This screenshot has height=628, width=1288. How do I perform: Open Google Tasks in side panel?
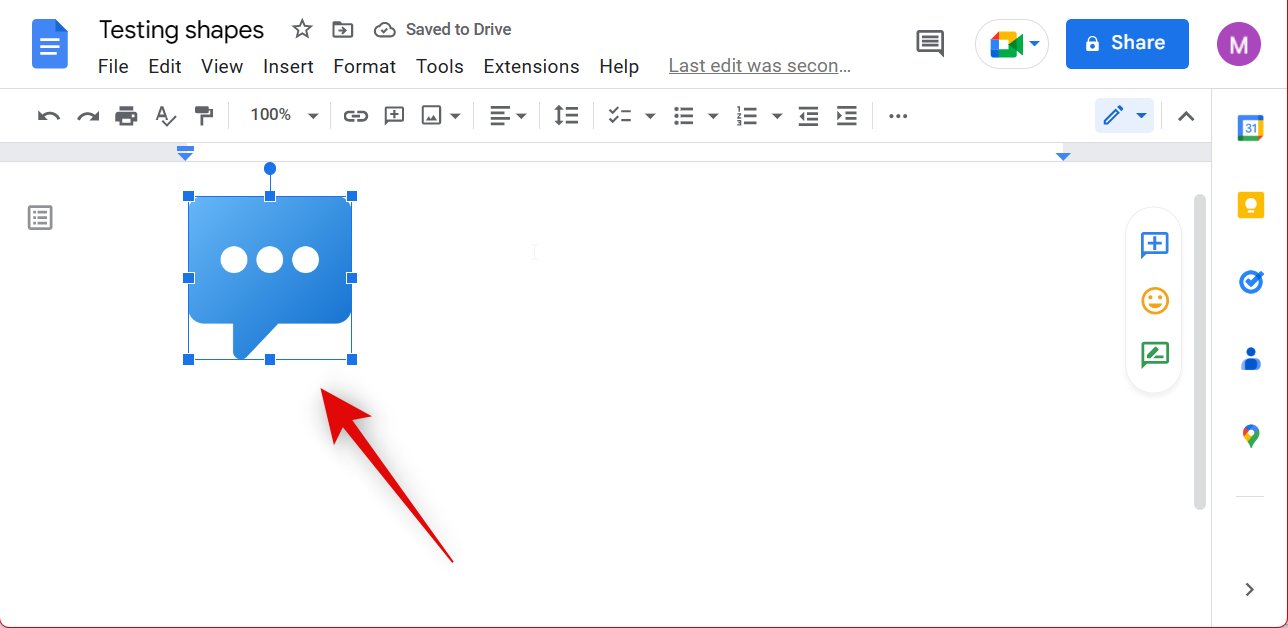click(1250, 282)
